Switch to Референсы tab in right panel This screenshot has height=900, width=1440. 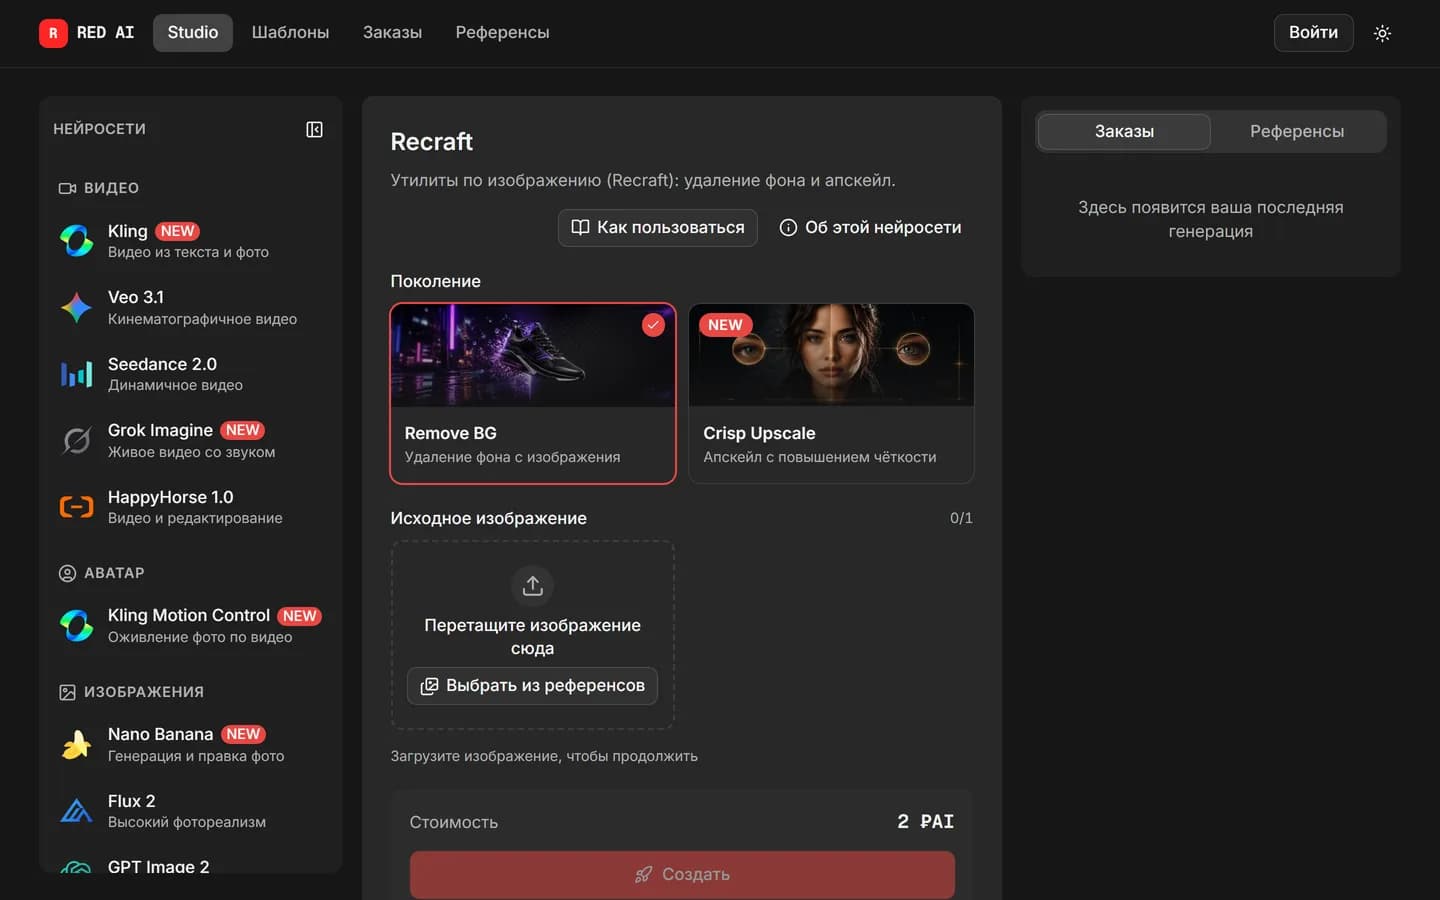click(x=1297, y=131)
